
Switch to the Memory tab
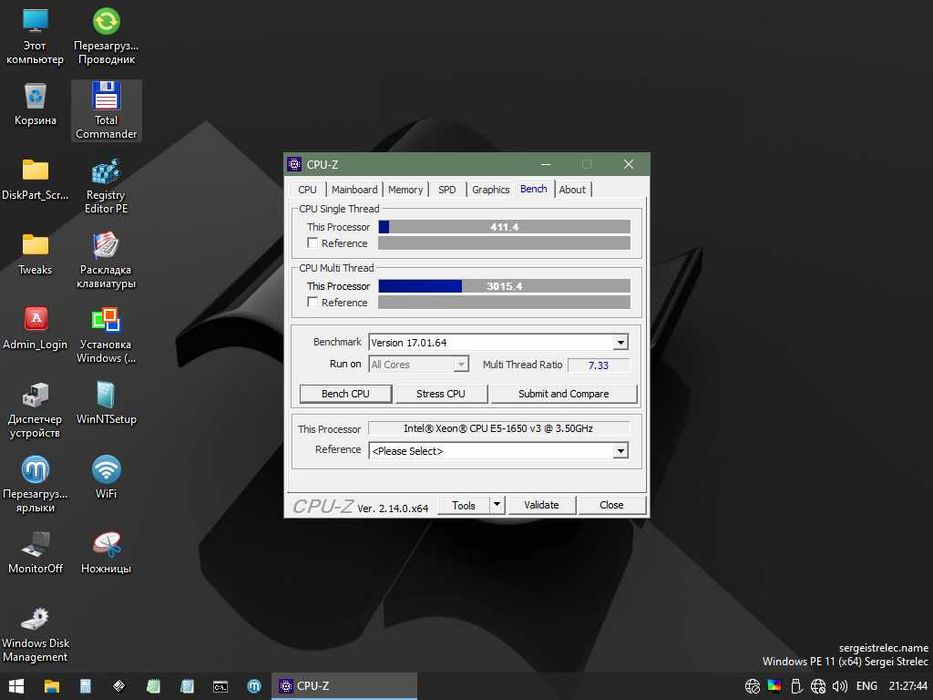point(405,189)
